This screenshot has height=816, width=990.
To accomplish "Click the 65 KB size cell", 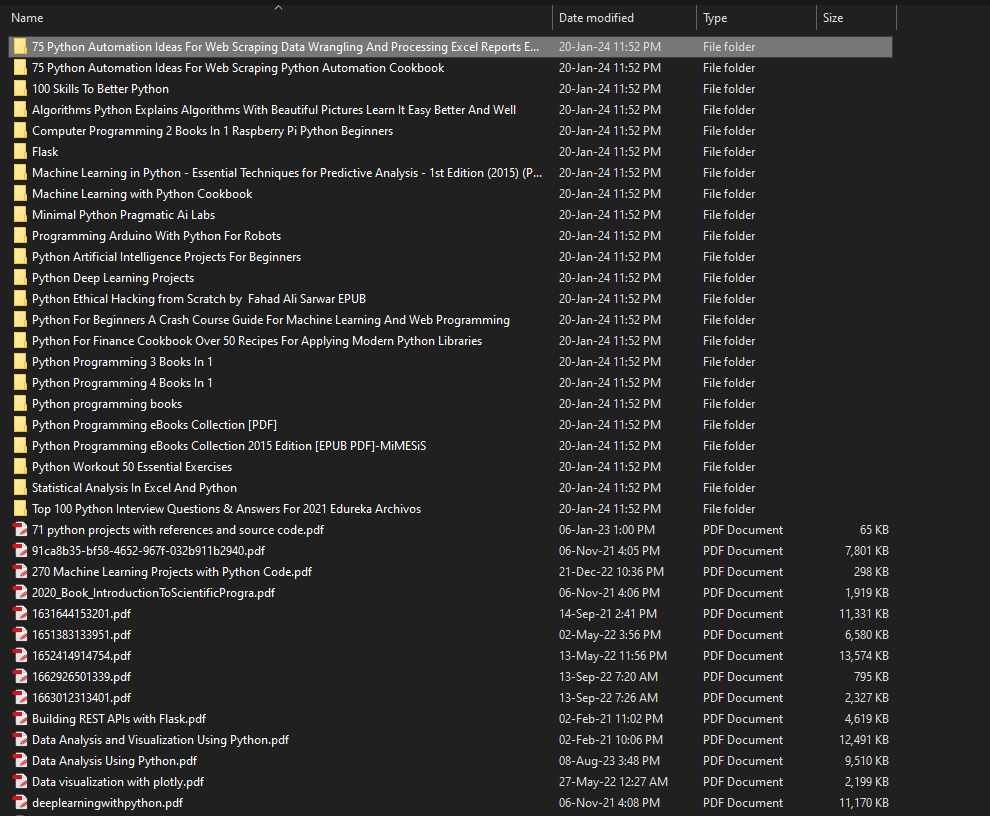I will click(874, 529).
